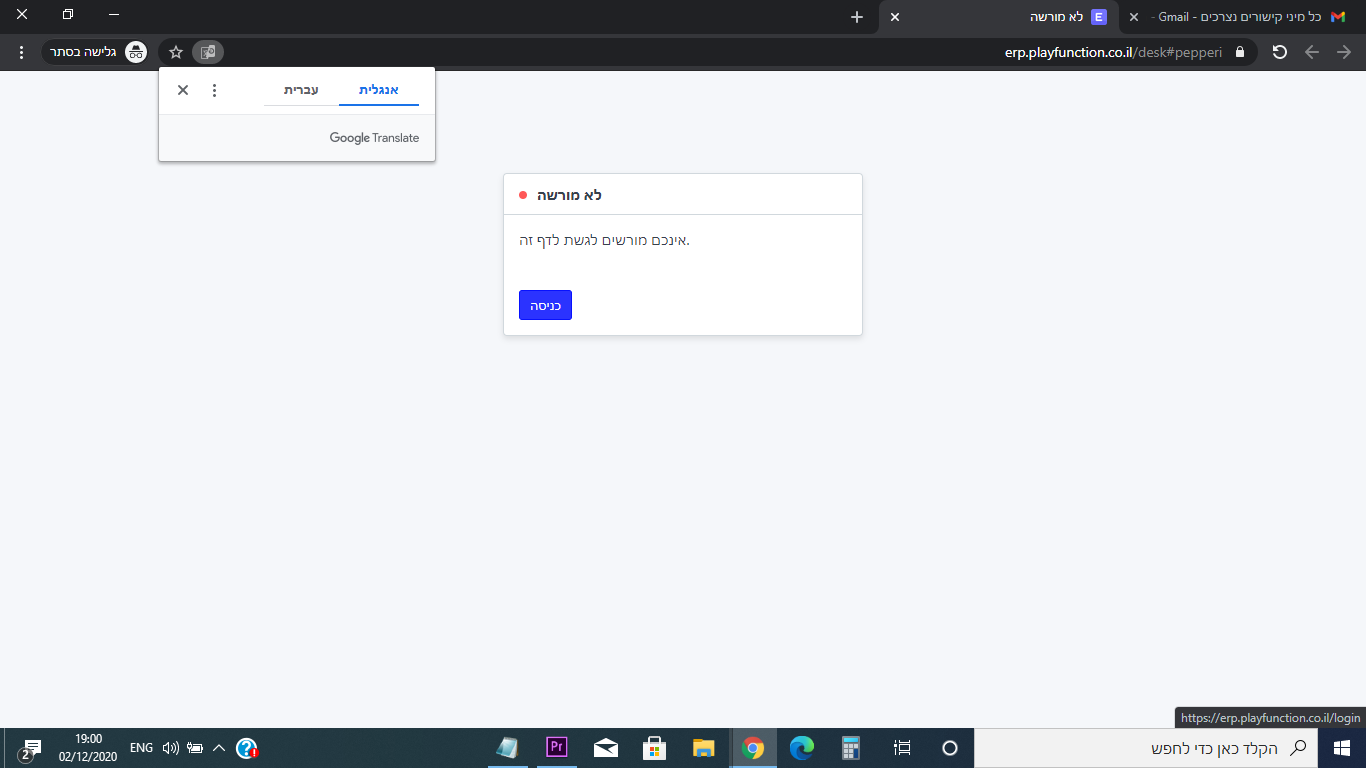Image resolution: width=1366 pixels, height=768 pixels.
Task: Select the עברית tab in translate popup
Action: (x=301, y=90)
